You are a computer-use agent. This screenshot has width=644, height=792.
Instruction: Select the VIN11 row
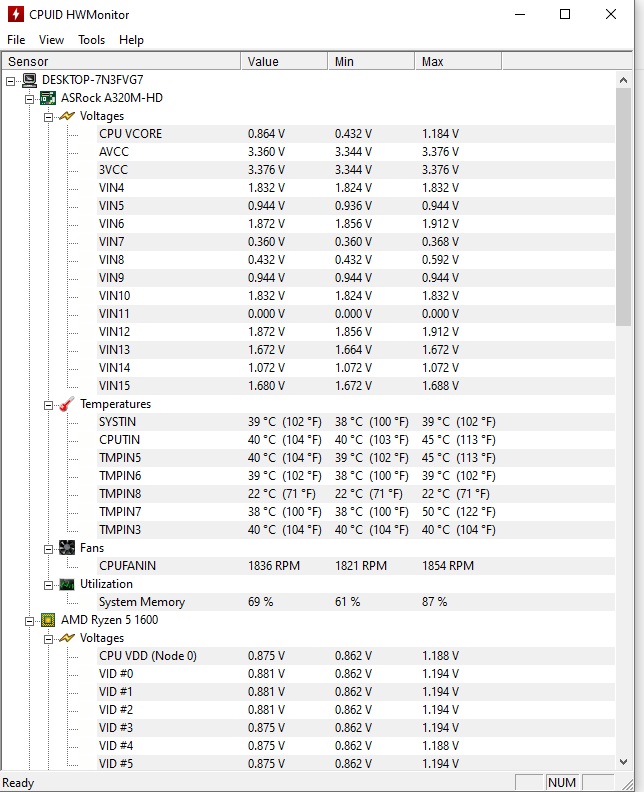click(356, 314)
